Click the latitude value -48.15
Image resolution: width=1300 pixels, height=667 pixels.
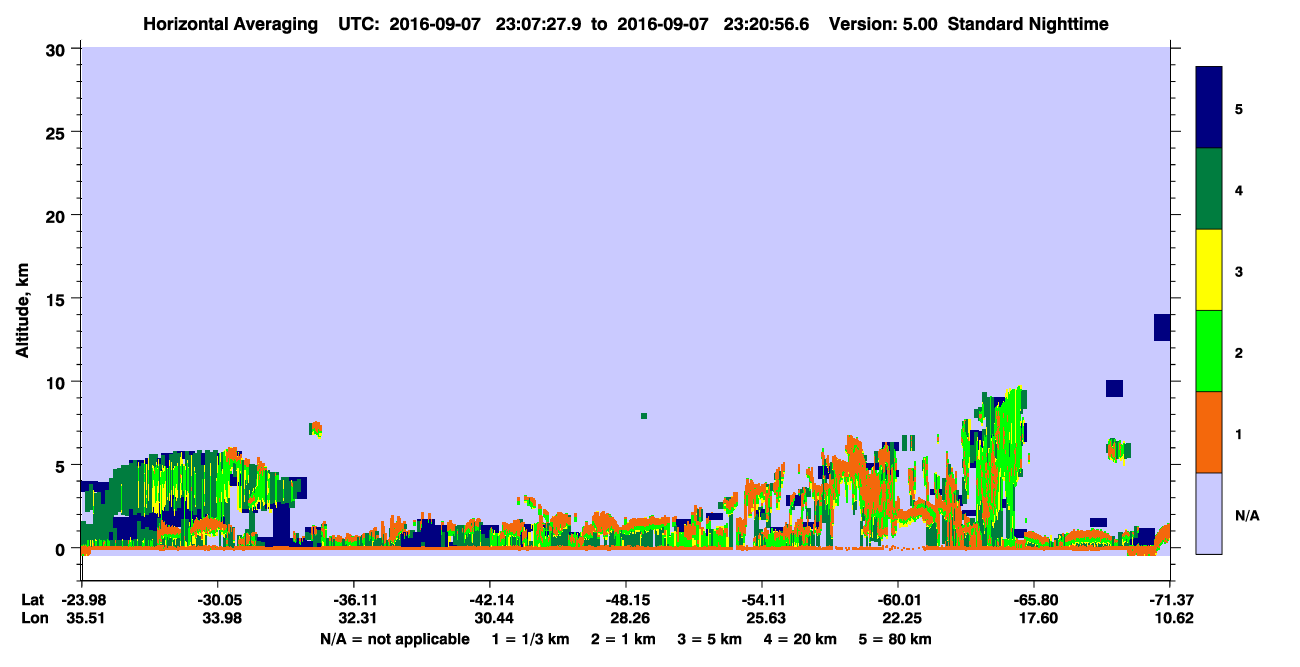pos(625,600)
